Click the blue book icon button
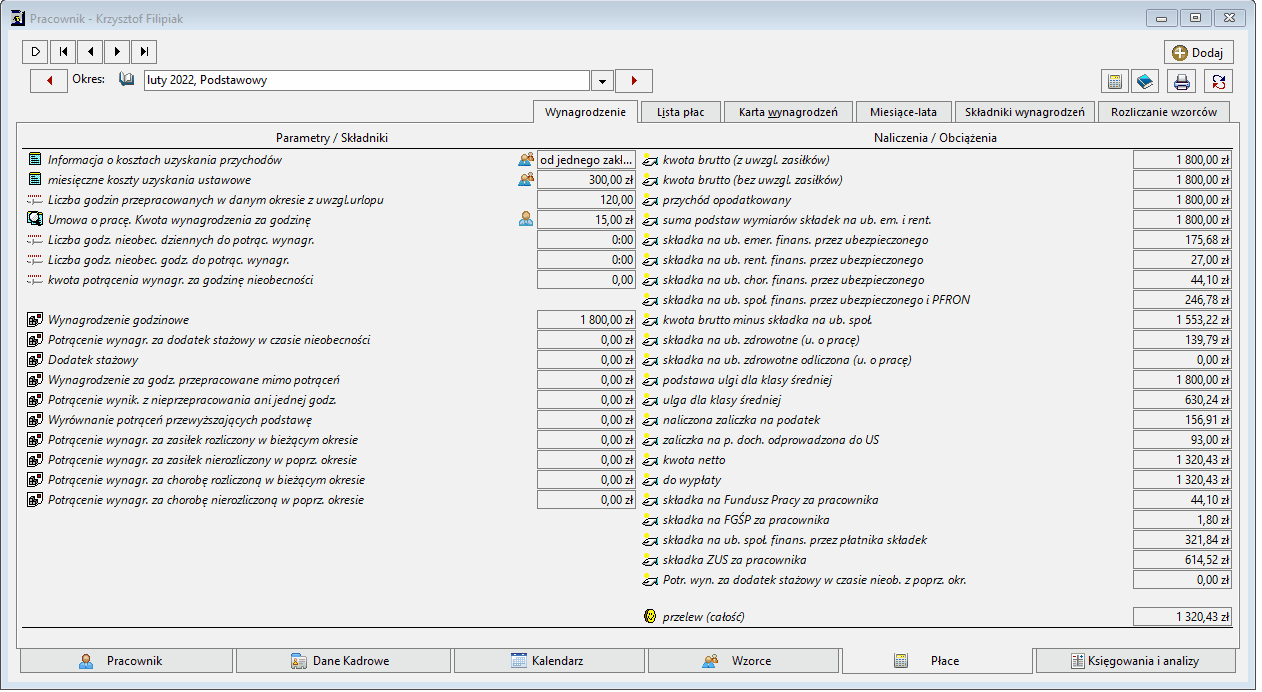Viewport: 1262px width, 692px height. (1146, 81)
